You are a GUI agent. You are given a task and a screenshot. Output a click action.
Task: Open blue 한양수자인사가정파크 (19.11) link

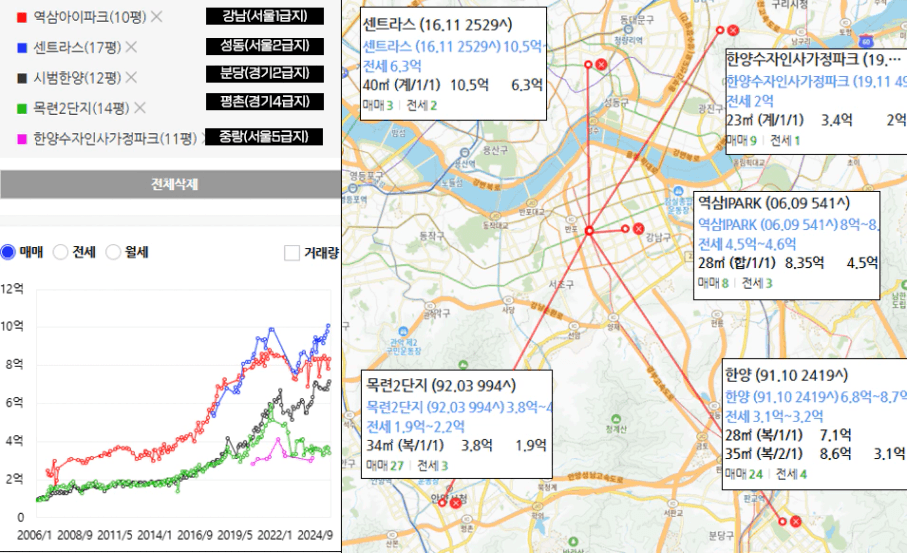(x=816, y=82)
